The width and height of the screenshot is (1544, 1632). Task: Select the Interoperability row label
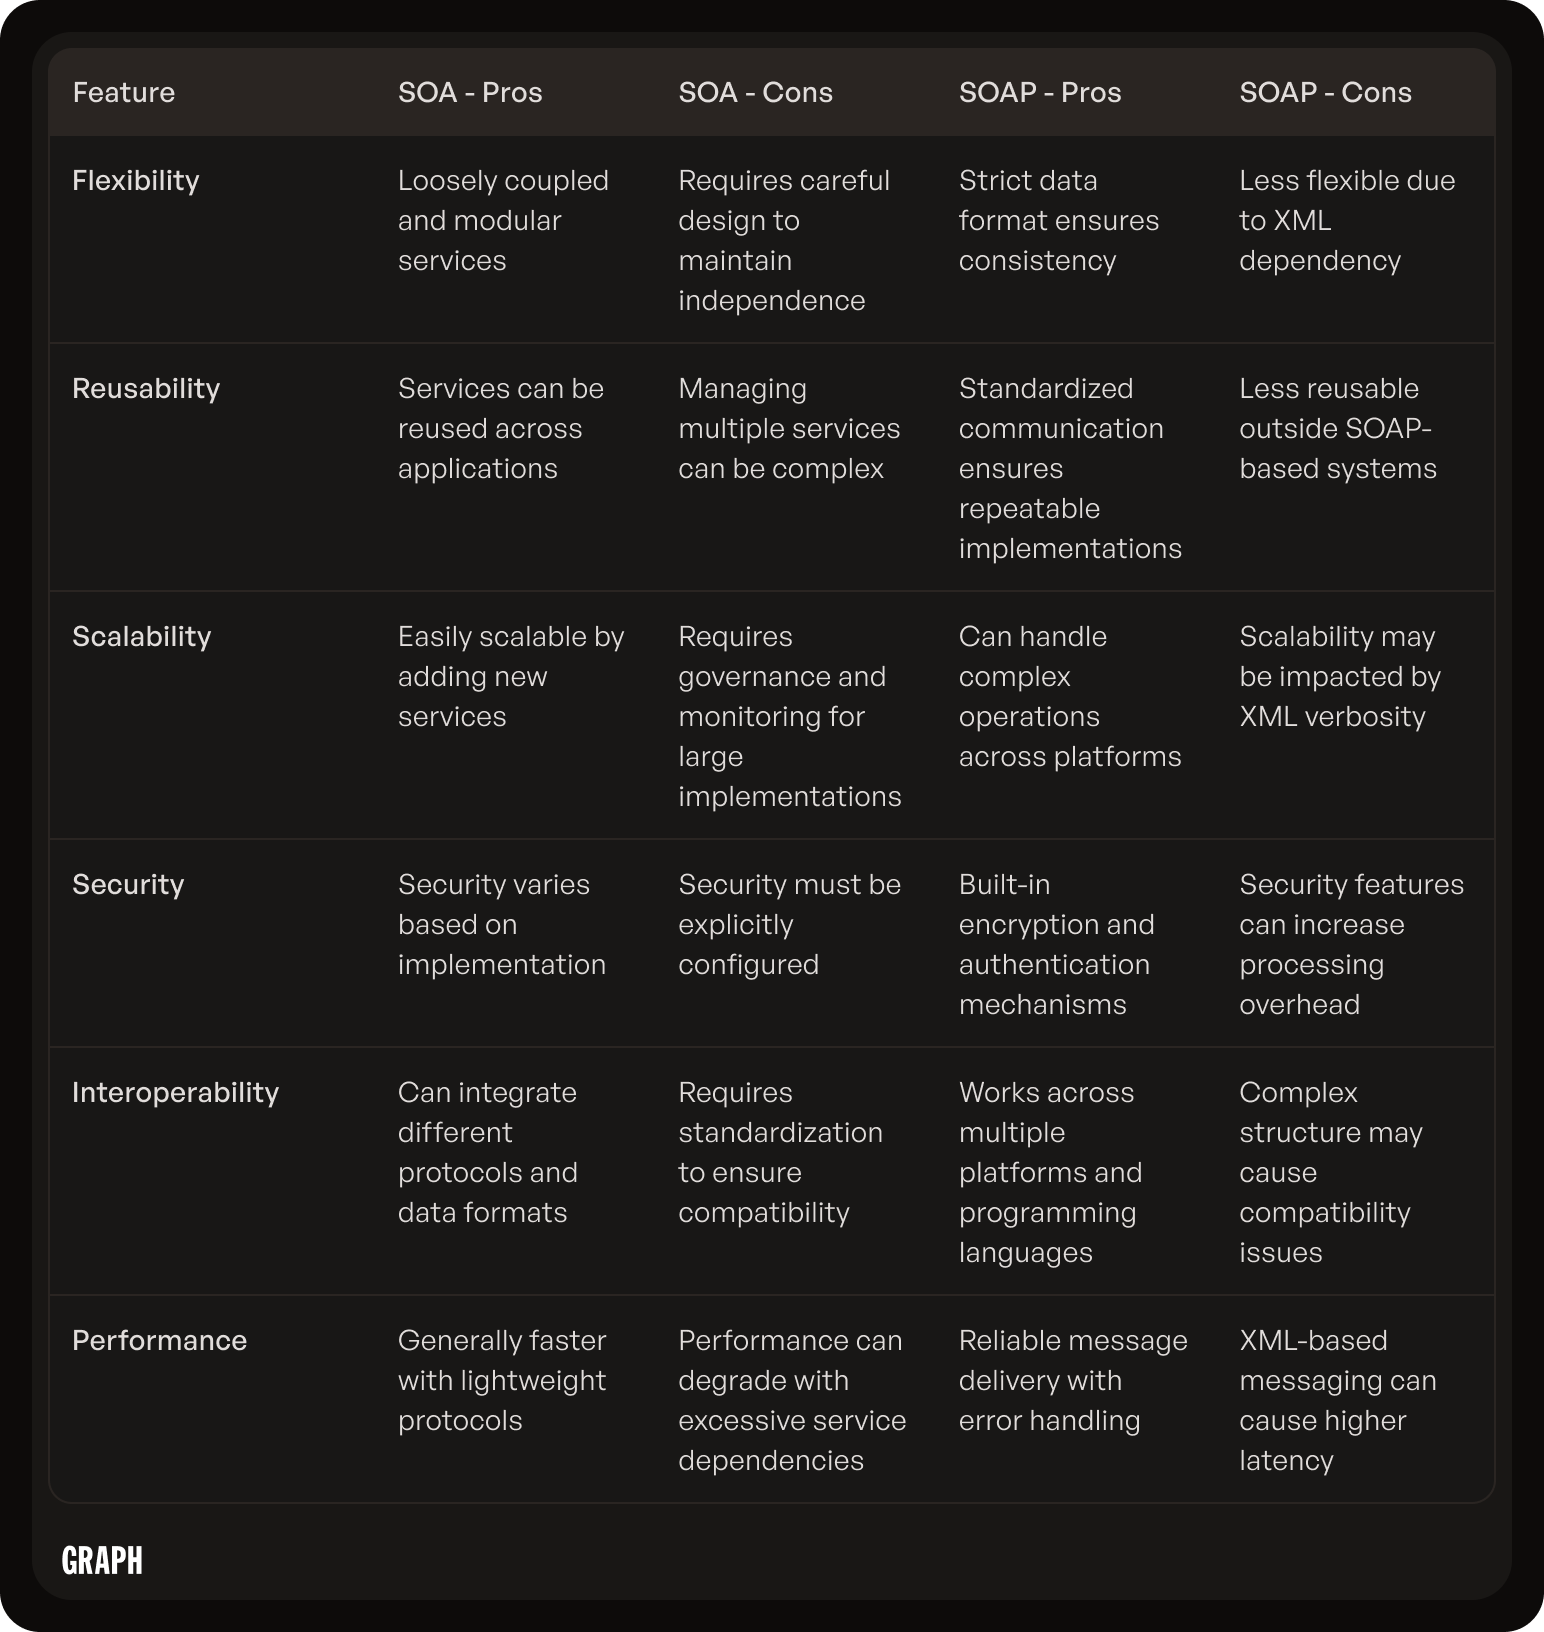click(175, 1092)
